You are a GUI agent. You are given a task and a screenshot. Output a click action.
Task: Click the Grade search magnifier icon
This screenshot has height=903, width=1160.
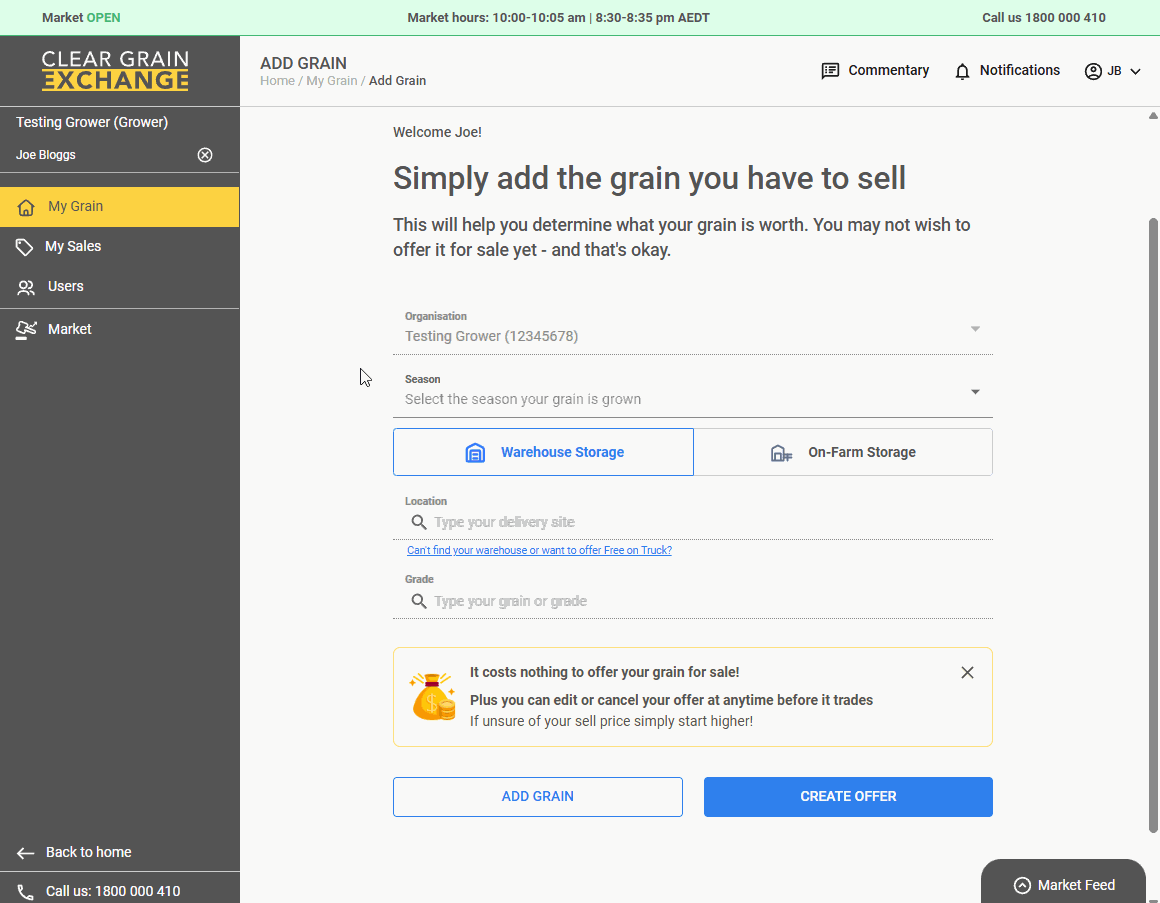coord(419,601)
